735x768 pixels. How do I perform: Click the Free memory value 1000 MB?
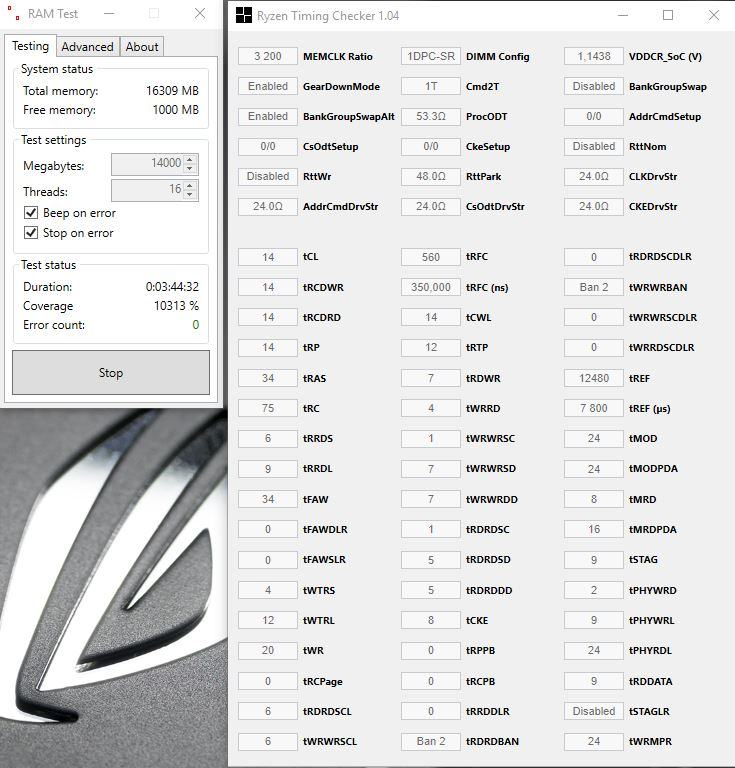176,110
